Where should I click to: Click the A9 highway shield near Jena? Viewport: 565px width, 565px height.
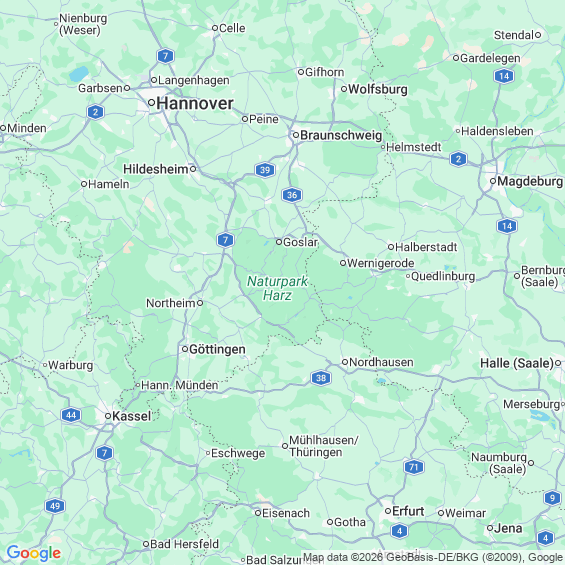coord(552,498)
